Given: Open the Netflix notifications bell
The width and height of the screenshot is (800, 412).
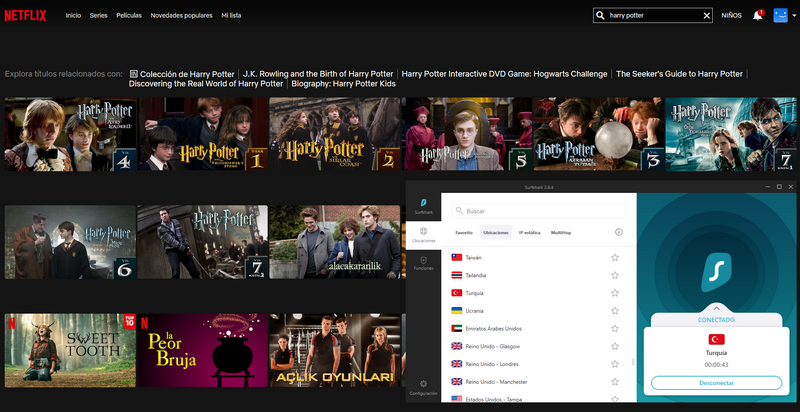Looking at the screenshot, I should click(x=758, y=16).
